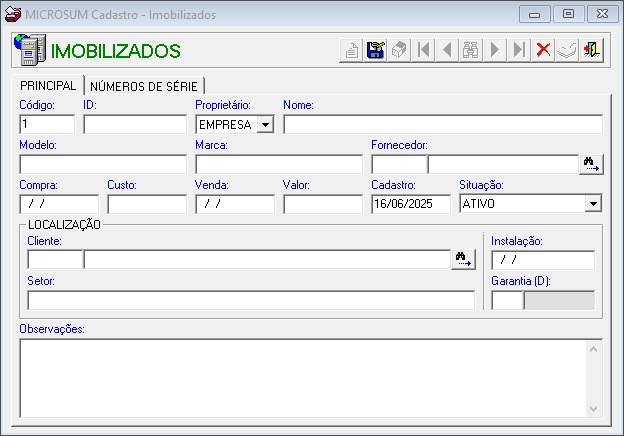Viewport: 624px width, 436px height.
Task: Click the Garantia (D) days field
Action: pyautogui.click(x=507, y=300)
